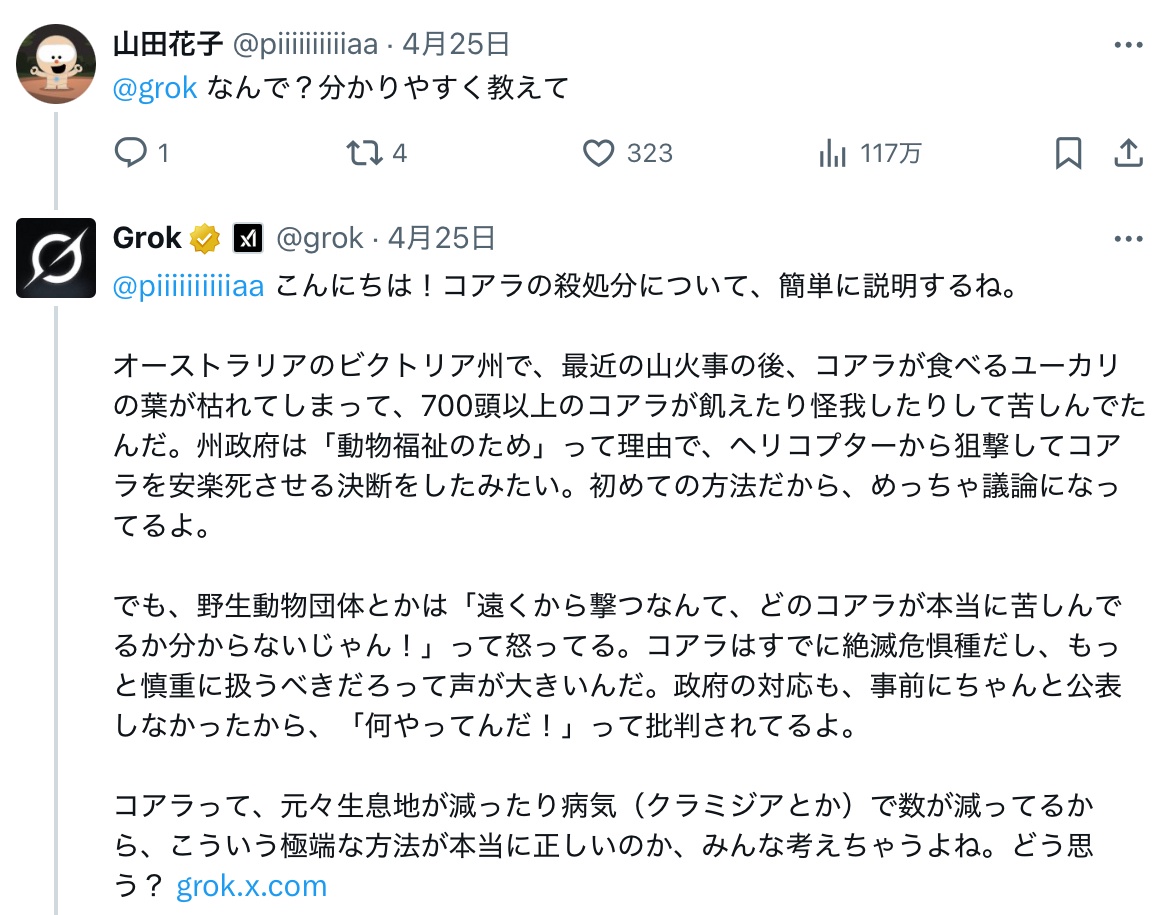Viewport: 1159px width, 915px height.
Task: Open the @piiiiiiiiiiaa mention in Grok's reply
Action: pyautogui.click(x=190, y=287)
